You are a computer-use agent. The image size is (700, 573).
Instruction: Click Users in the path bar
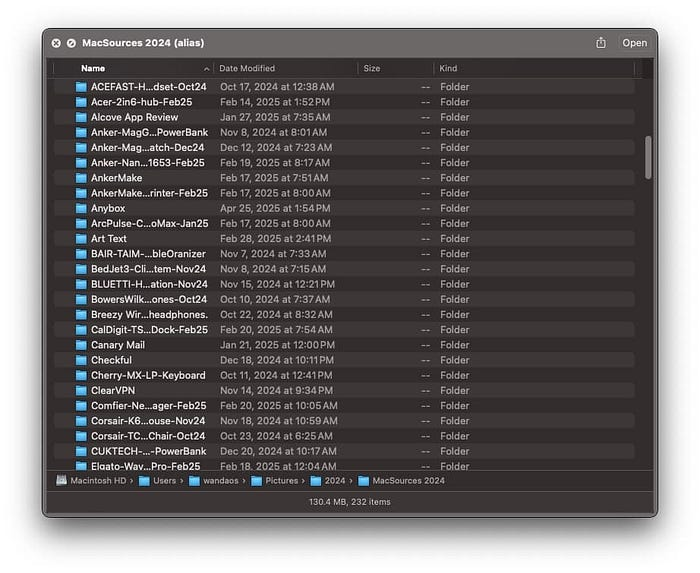pyautogui.click(x=158, y=481)
